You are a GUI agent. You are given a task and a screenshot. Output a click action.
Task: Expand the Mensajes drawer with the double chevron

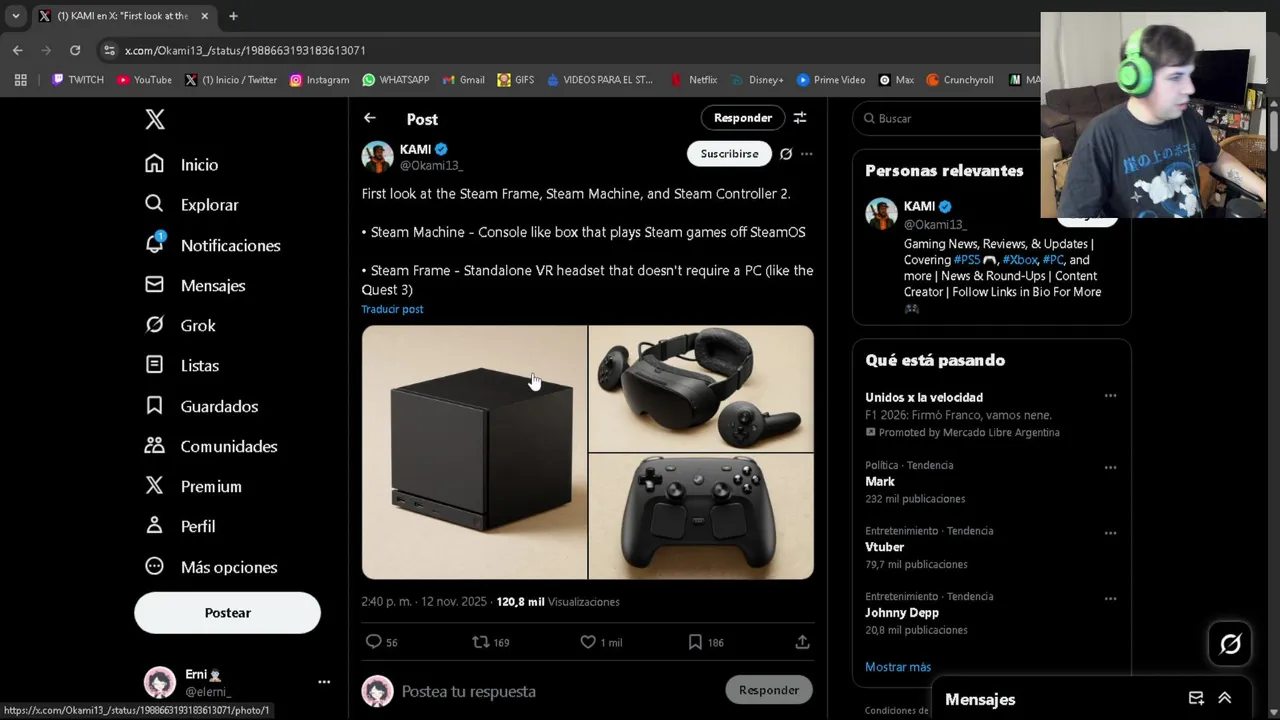1224,698
